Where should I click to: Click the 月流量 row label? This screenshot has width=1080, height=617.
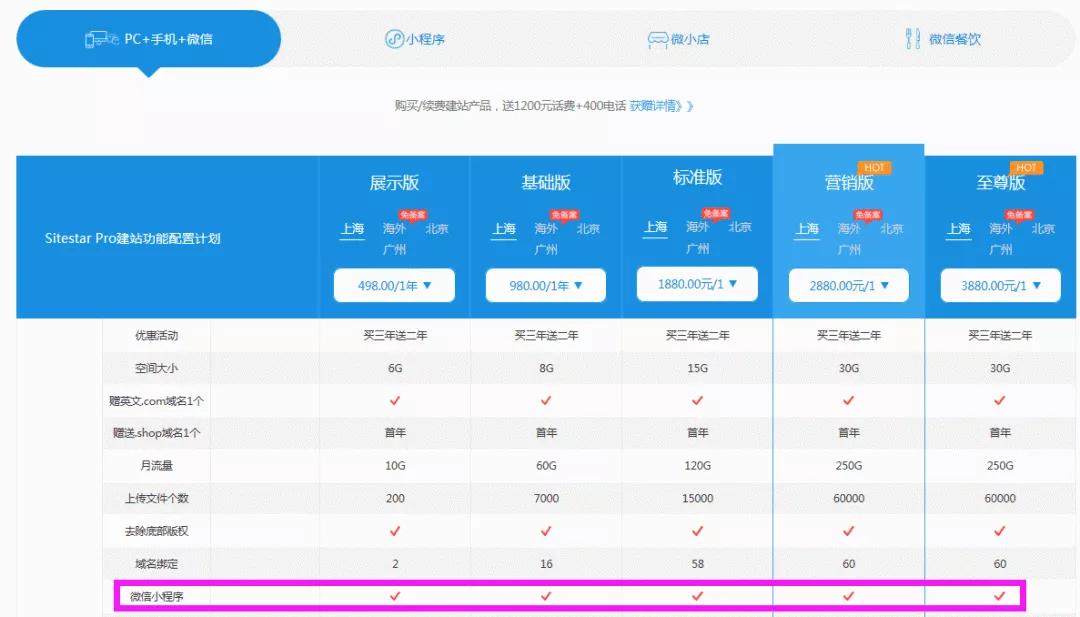[156, 466]
